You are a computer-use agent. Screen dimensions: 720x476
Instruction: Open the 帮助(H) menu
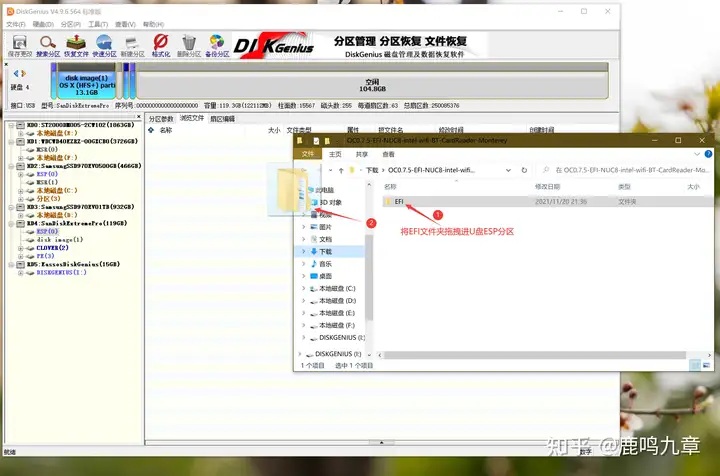(x=153, y=24)
